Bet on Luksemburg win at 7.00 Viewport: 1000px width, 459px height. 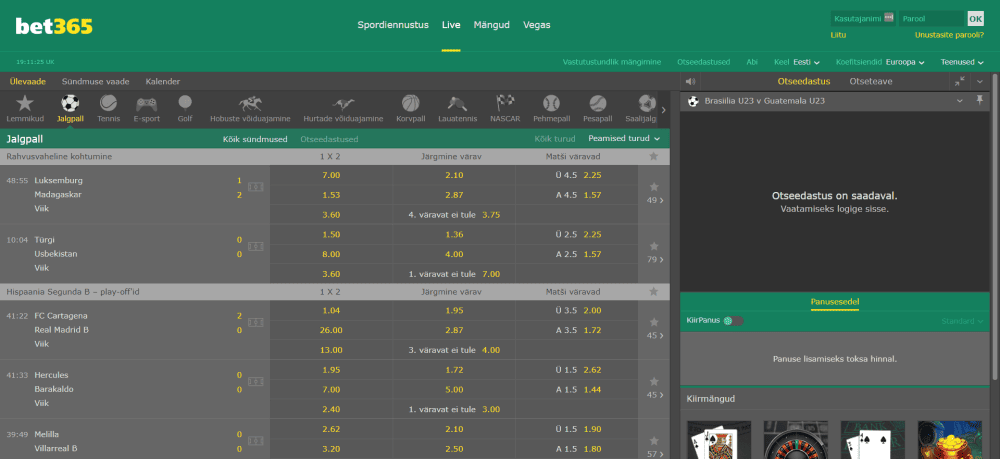331,175
